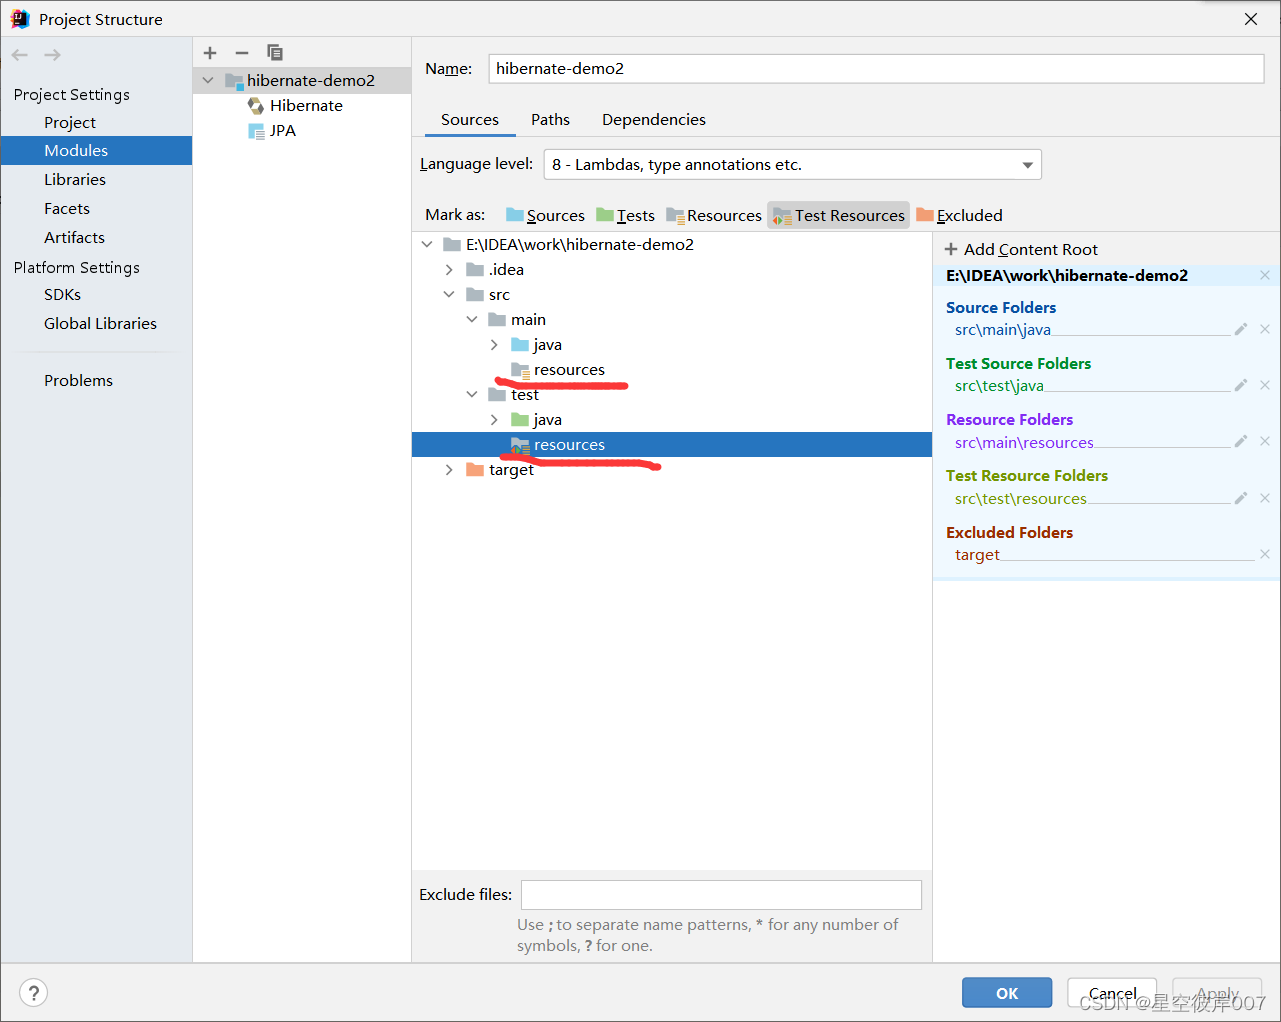Switch to the Paths tab

(550, 119)
